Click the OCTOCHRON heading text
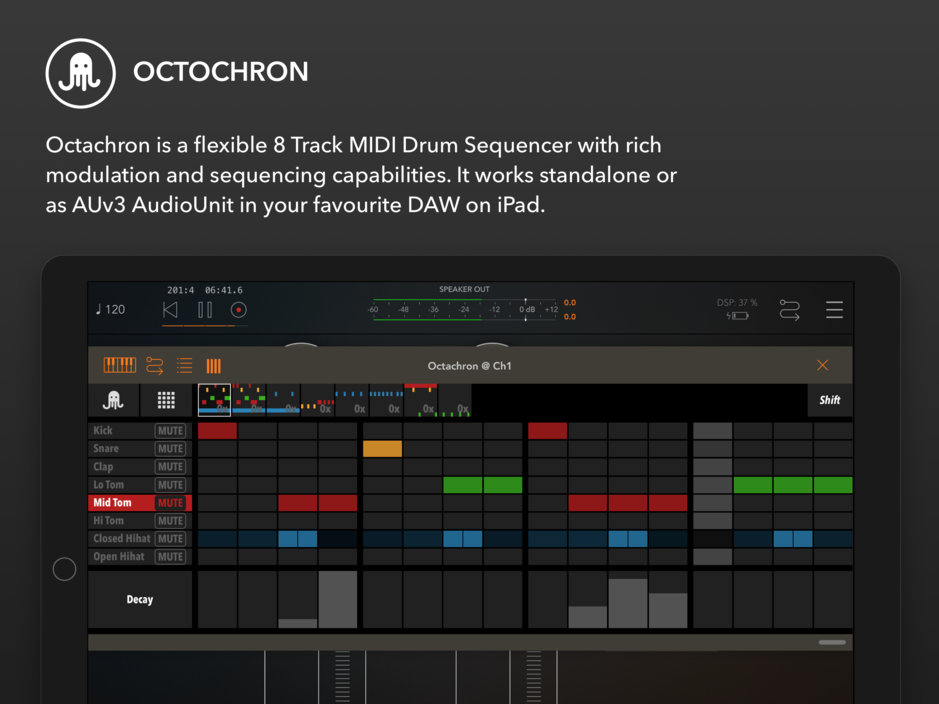This screenshot has width=939, height=704. tap(220, 72)
